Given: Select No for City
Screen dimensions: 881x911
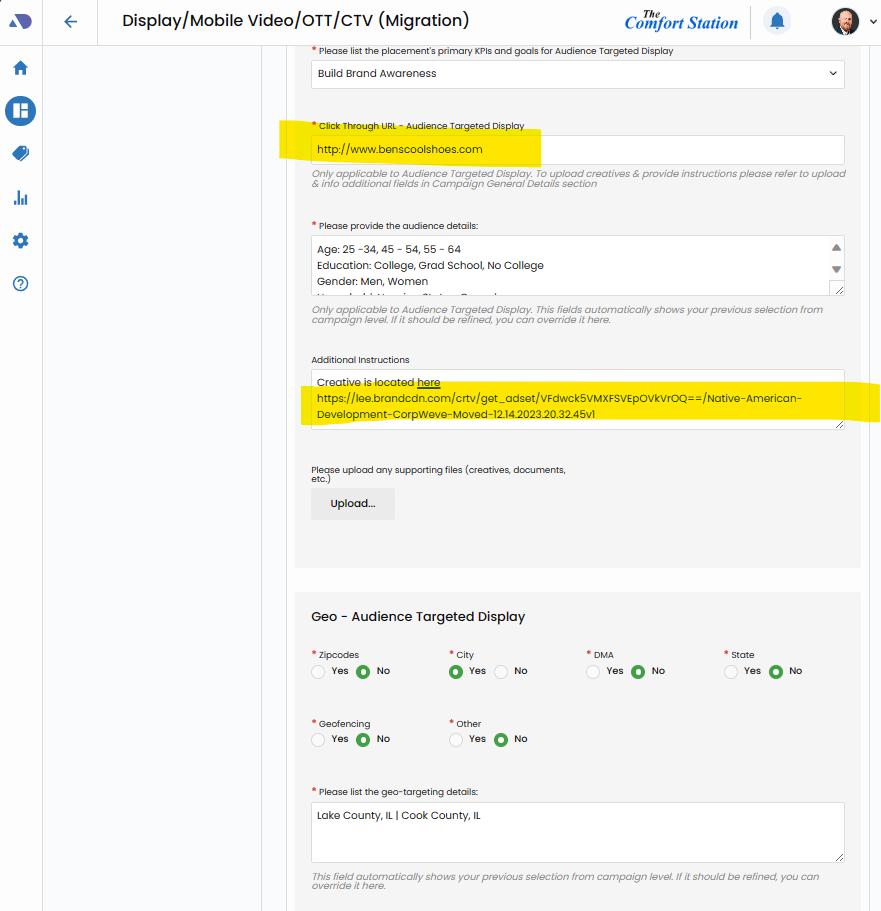Looking at the screenshot, I should (501, 672).
